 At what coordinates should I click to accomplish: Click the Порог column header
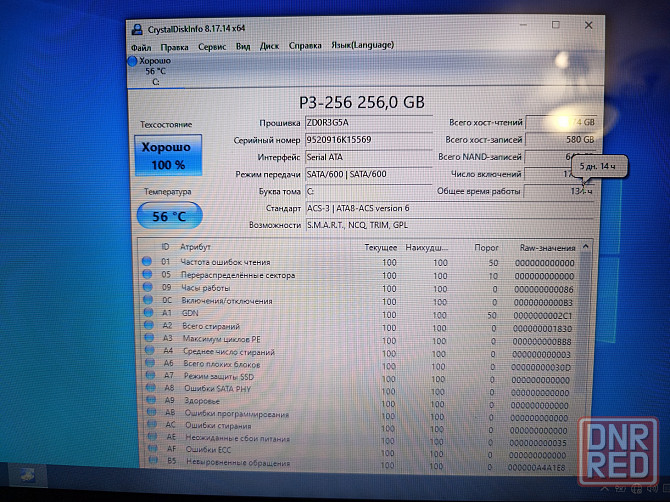click(x=486, y=248)
